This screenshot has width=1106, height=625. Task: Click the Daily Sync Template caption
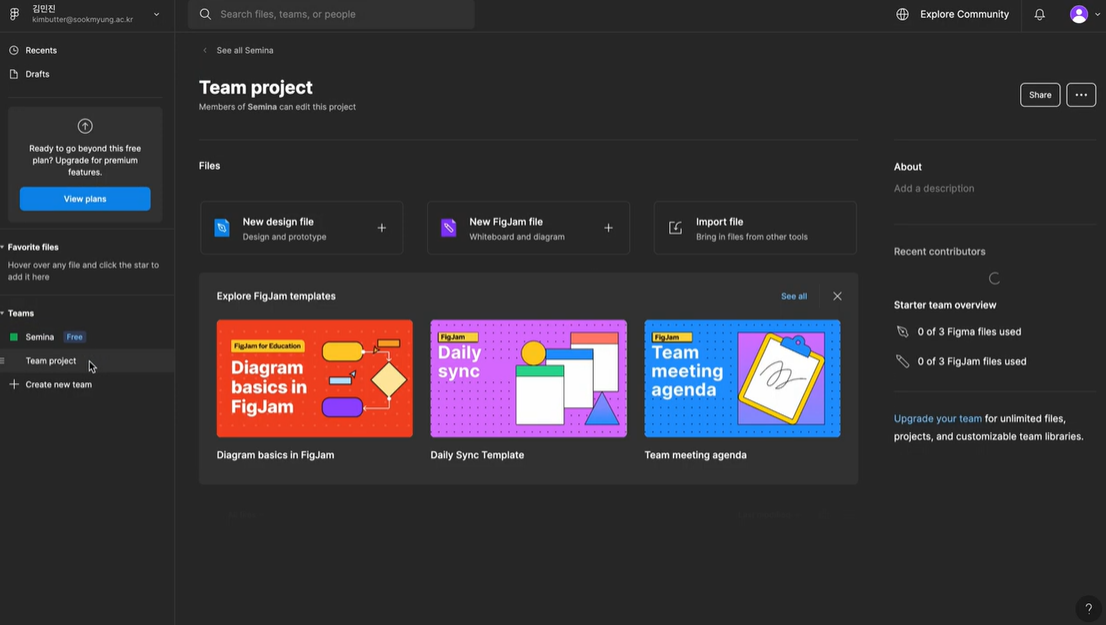(477, 455)
